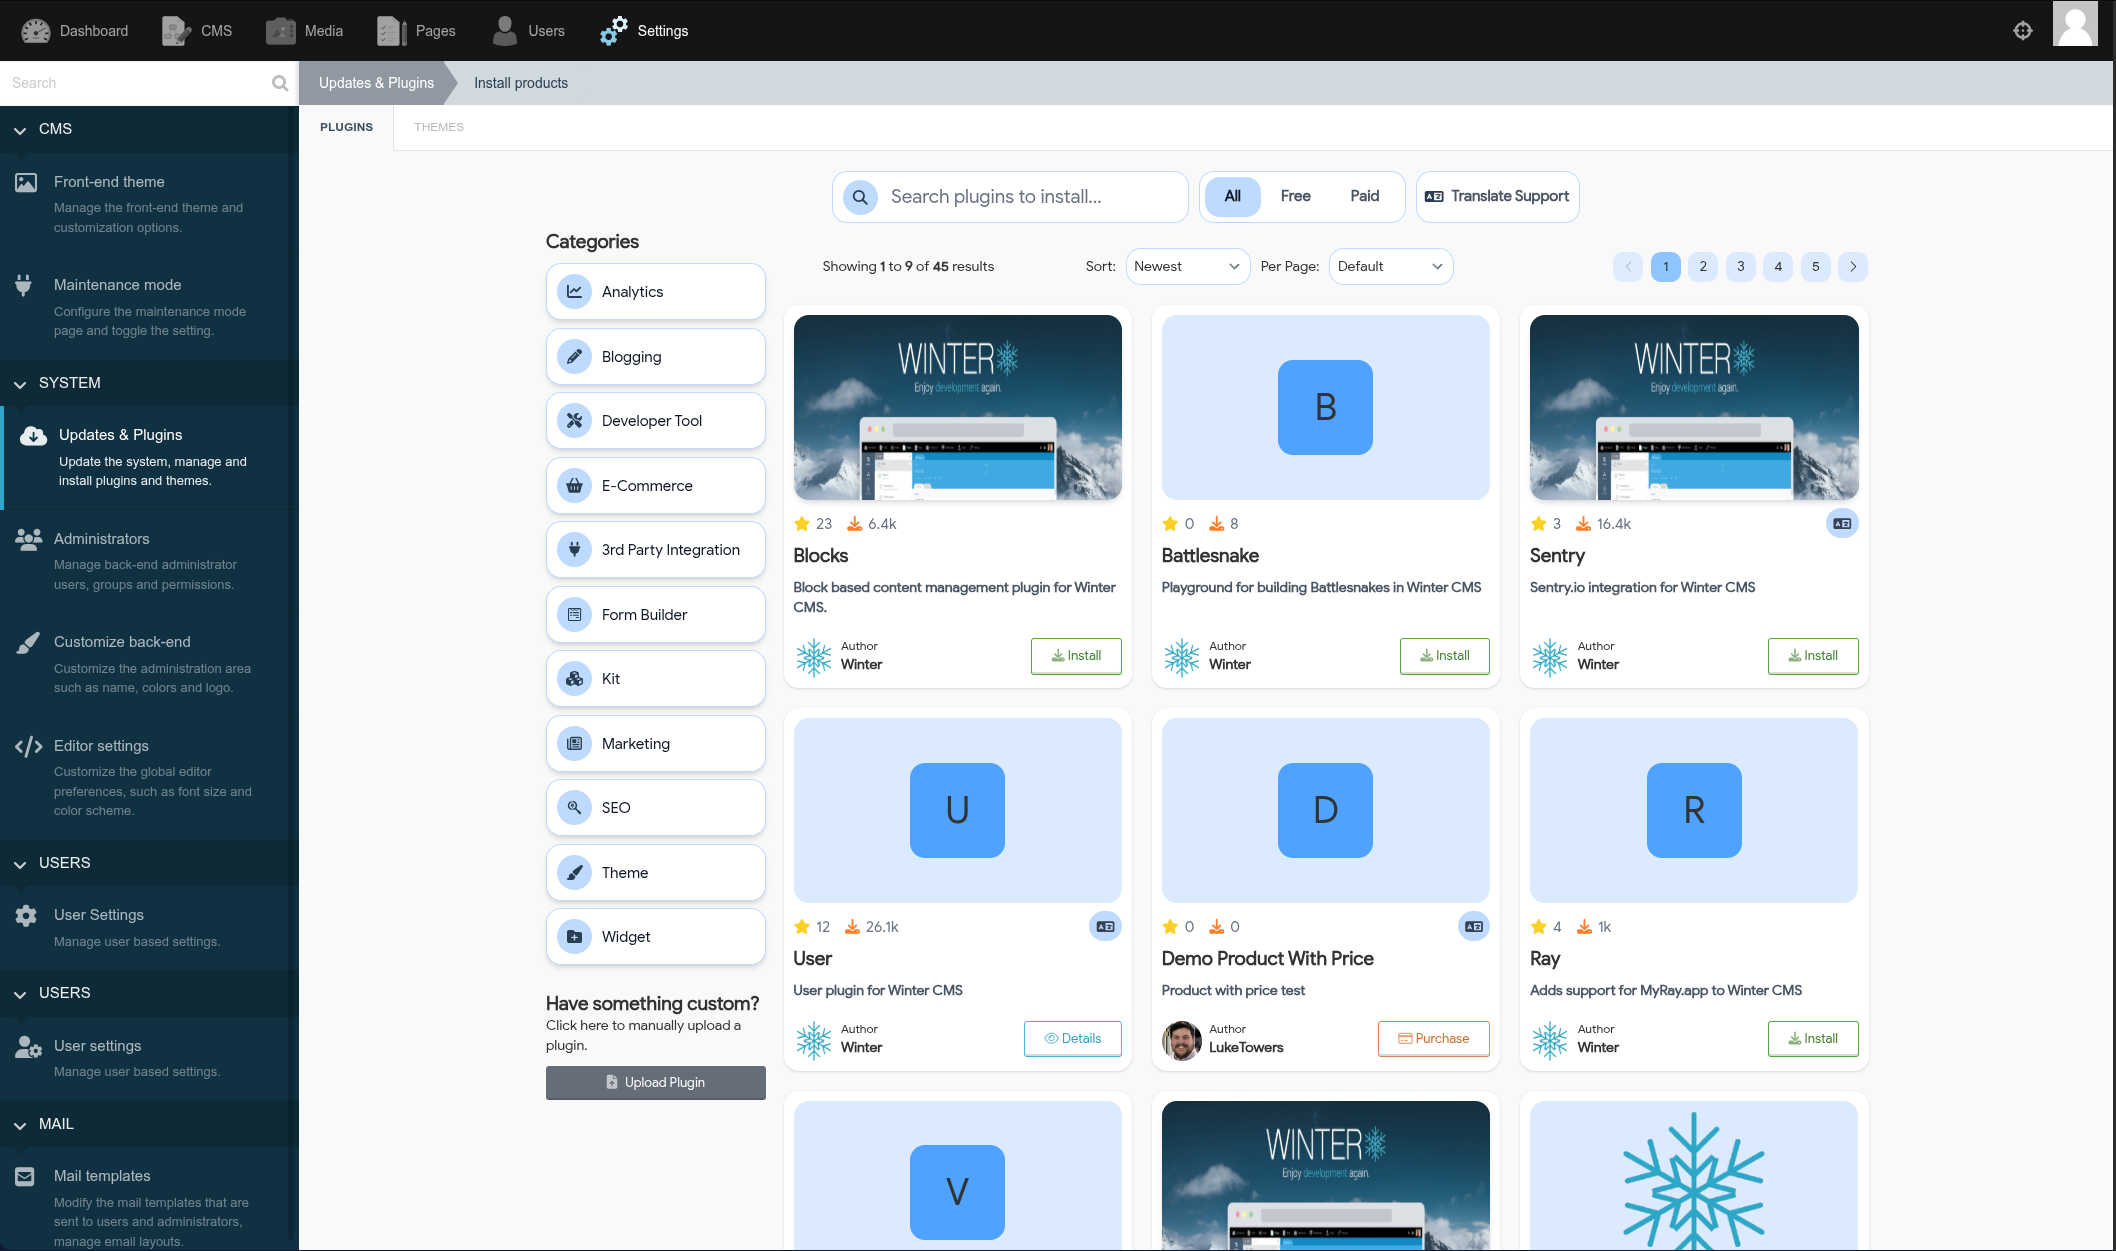The height and width of the screenshot is (1251, 2116).
Task: Open the Per Page dropdown
Action: [1389, 267]
